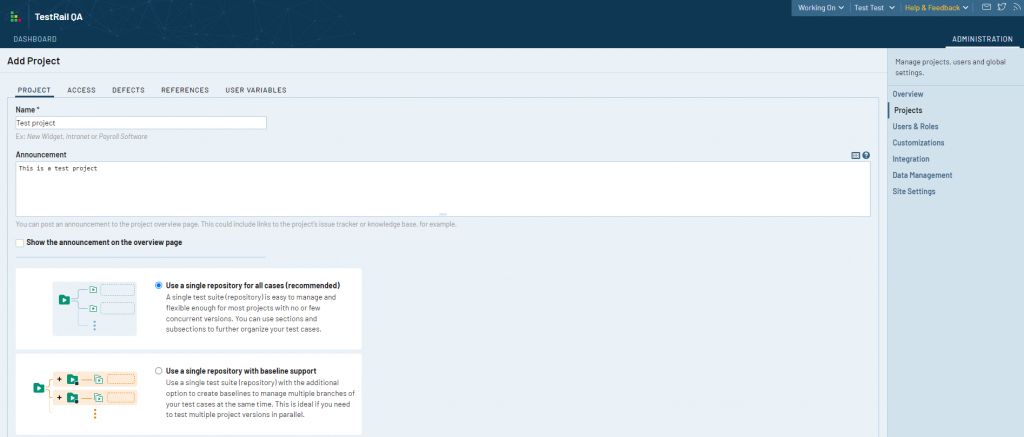Viewport: 1024px width, 437px height.
Task: Expand the Working On dropdown
Action: (820, 8)
